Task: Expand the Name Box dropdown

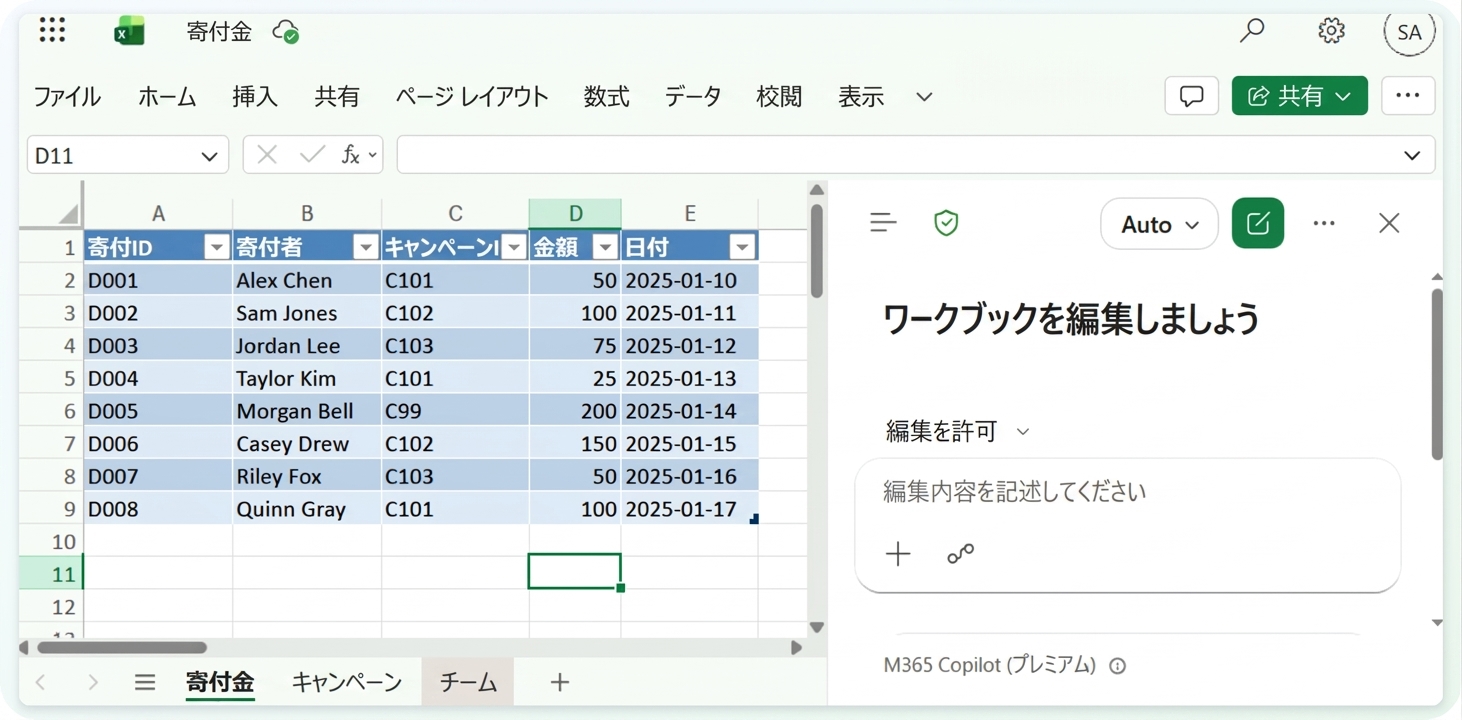Action: click(x=209, y=156)
